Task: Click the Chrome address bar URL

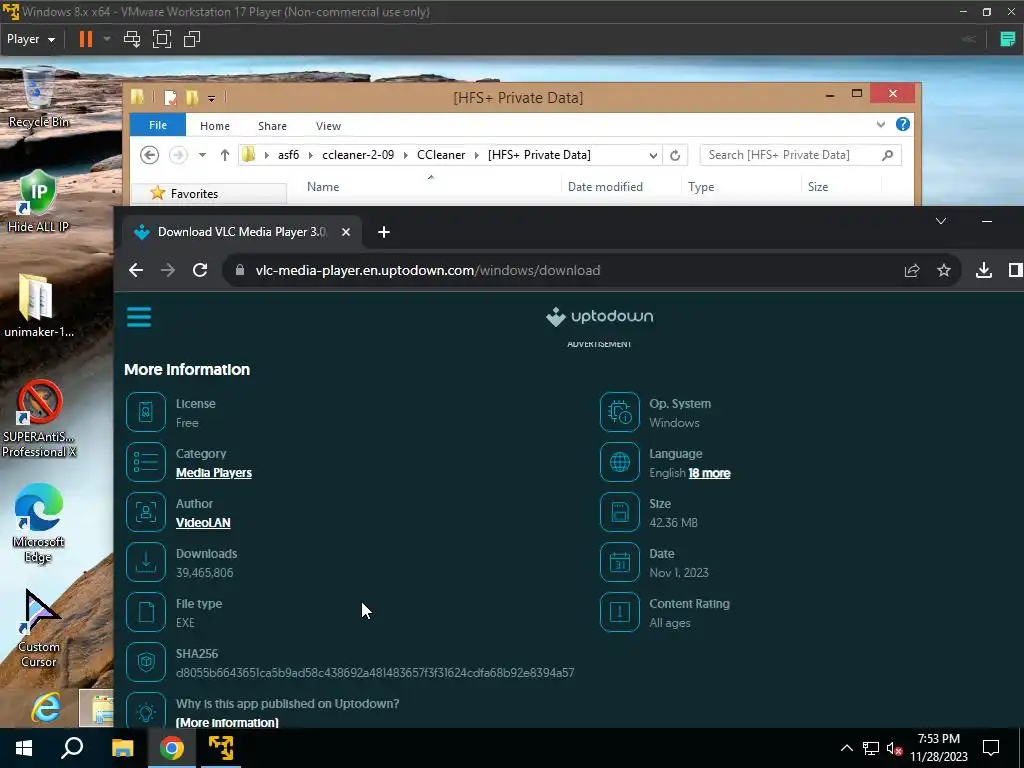Action: (x=428, y=270)
